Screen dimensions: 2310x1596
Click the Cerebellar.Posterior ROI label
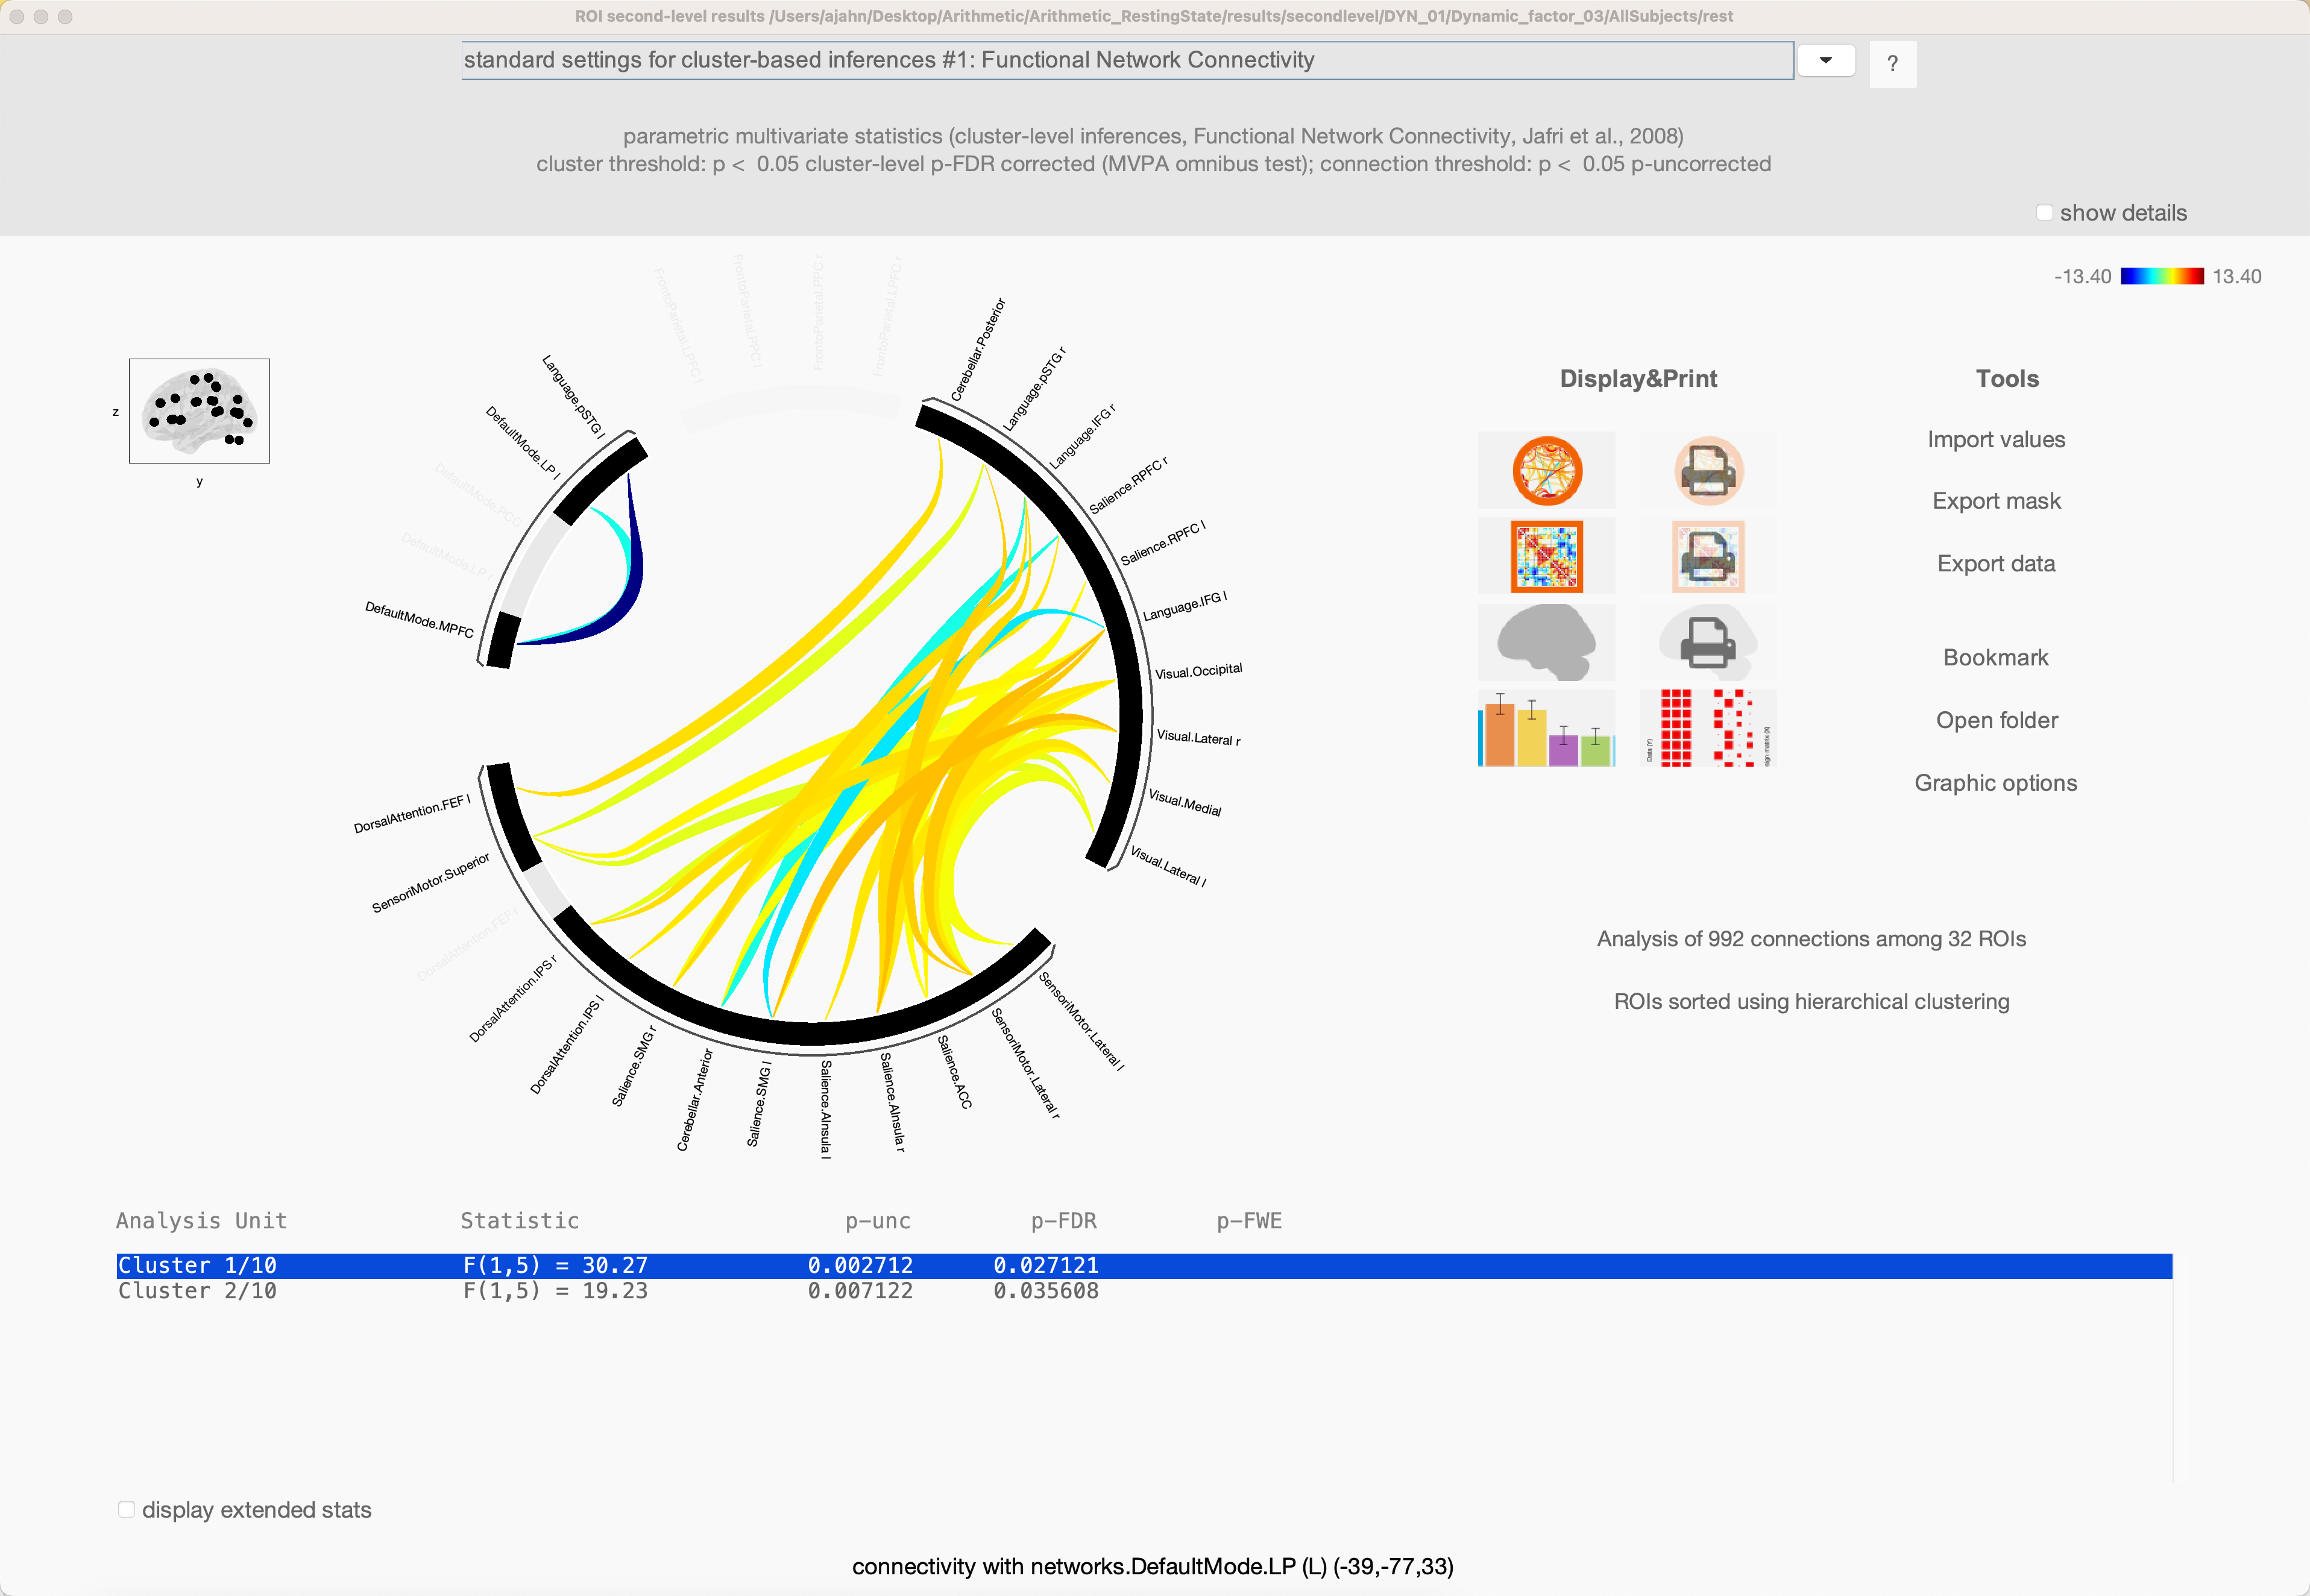pyautogui.click(x=978, y=350)
